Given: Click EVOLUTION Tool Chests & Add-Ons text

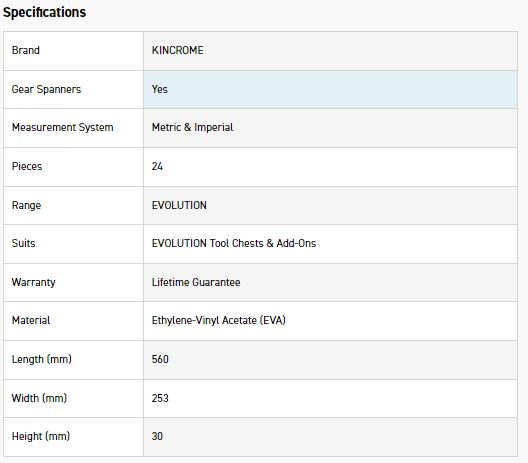Looking at the screenshot, I should [234, 243].
